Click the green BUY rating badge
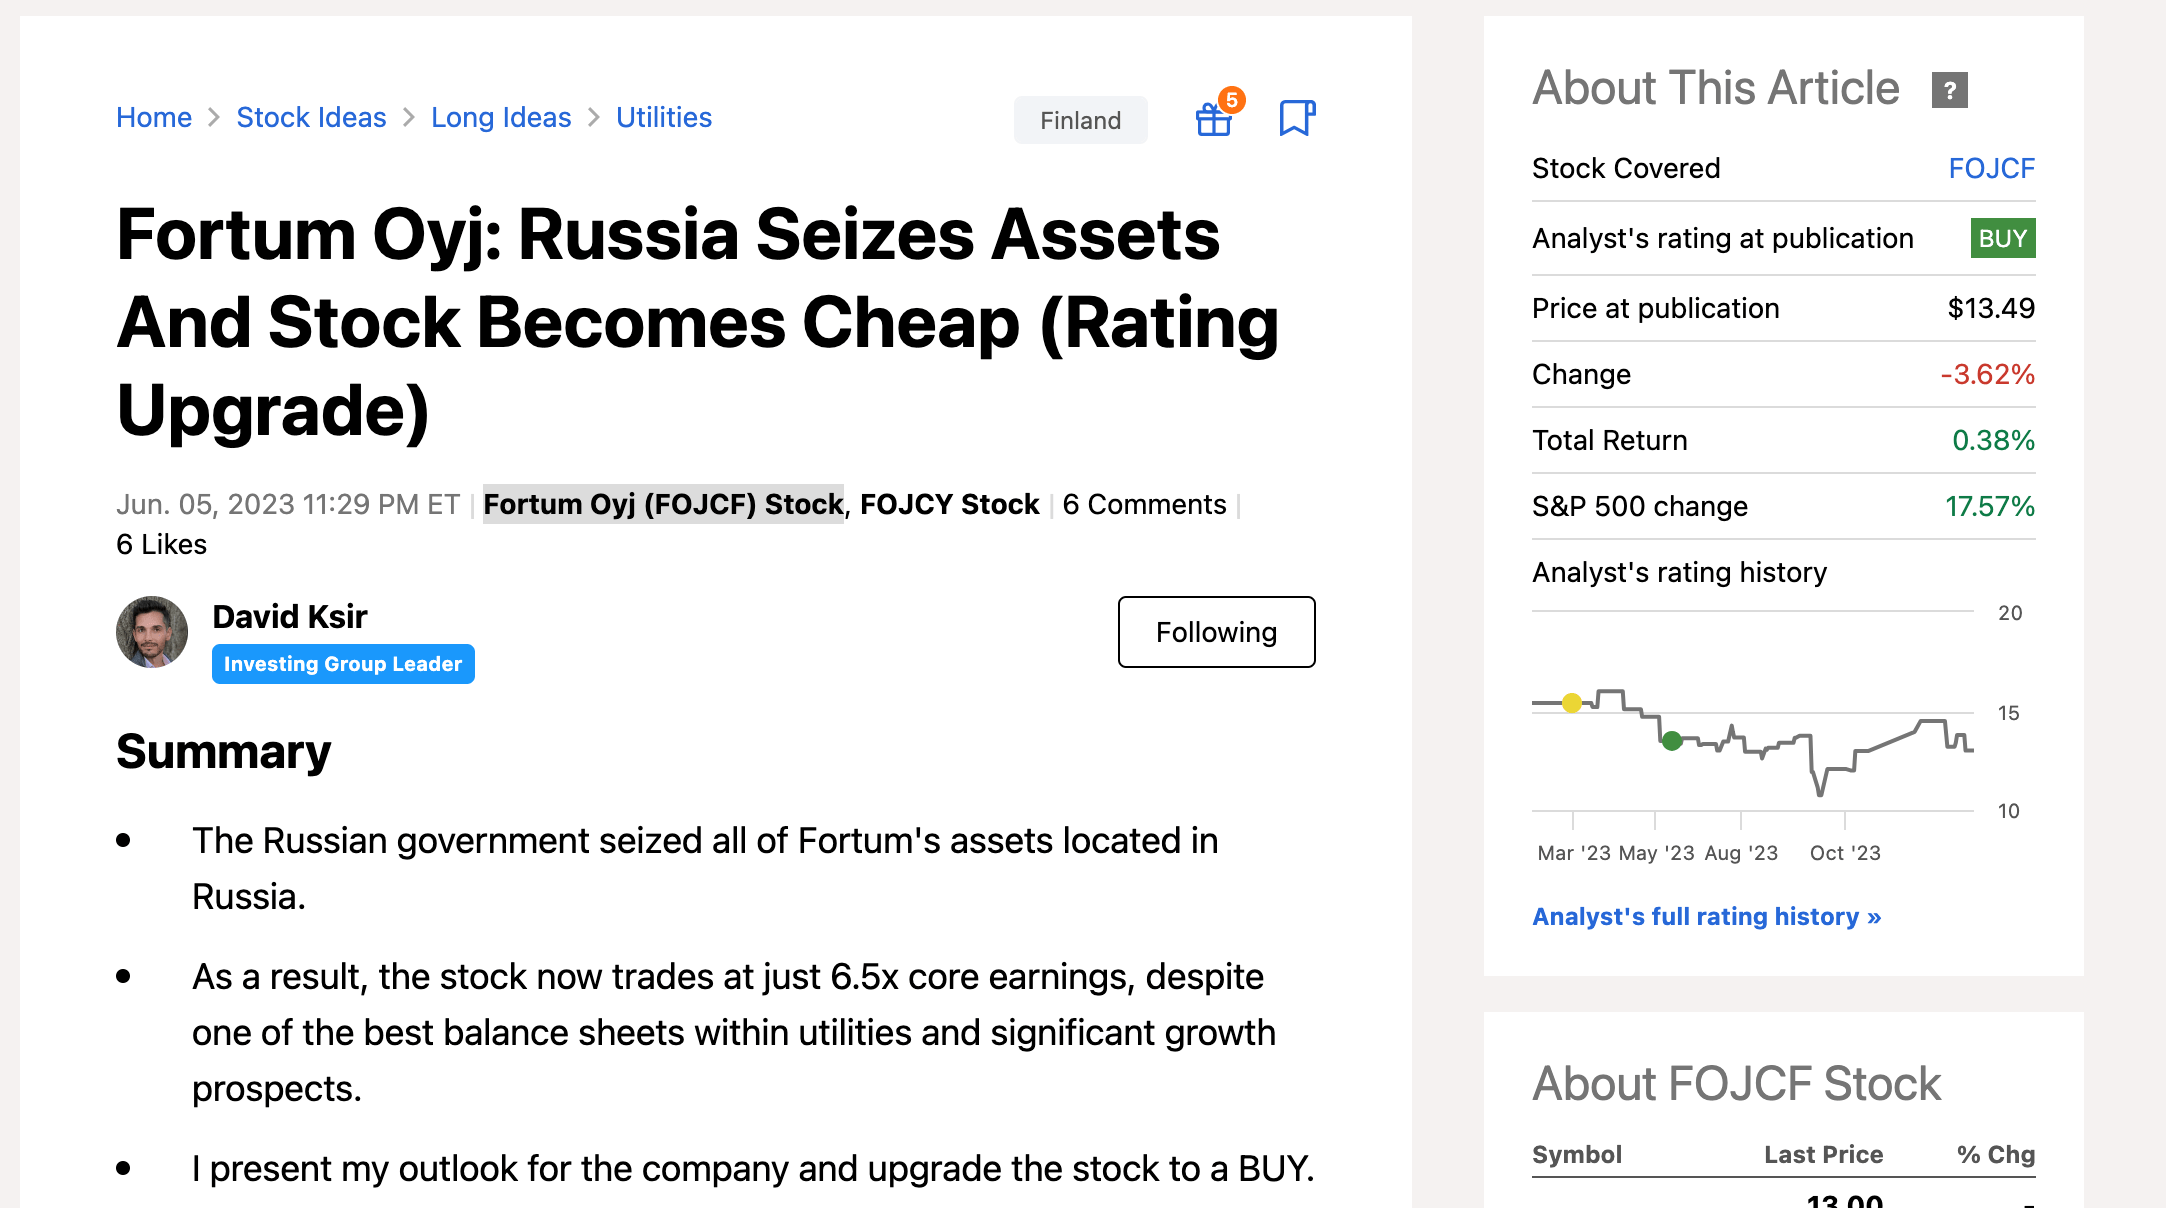The width and height of the screenshot is (2166, 1208). (x=2002, y=238)
